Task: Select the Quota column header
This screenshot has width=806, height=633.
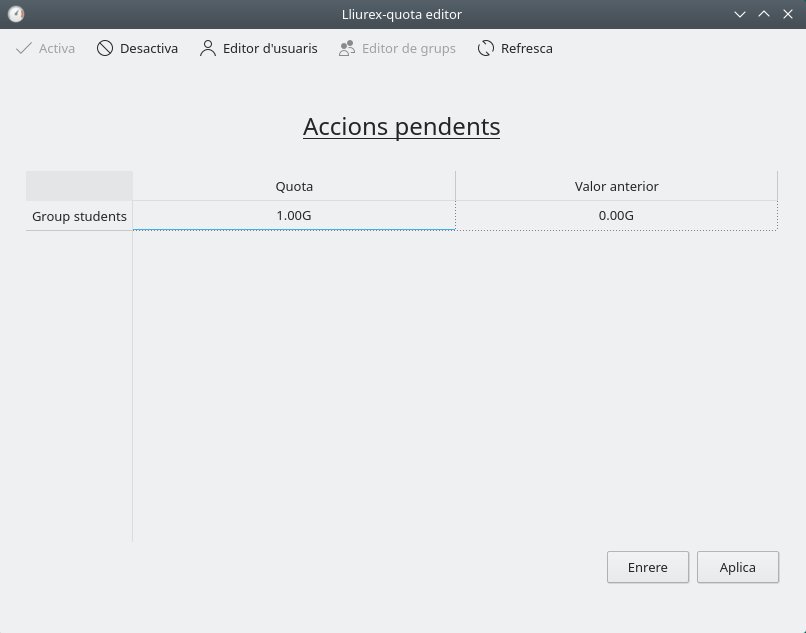Action: 294,186
